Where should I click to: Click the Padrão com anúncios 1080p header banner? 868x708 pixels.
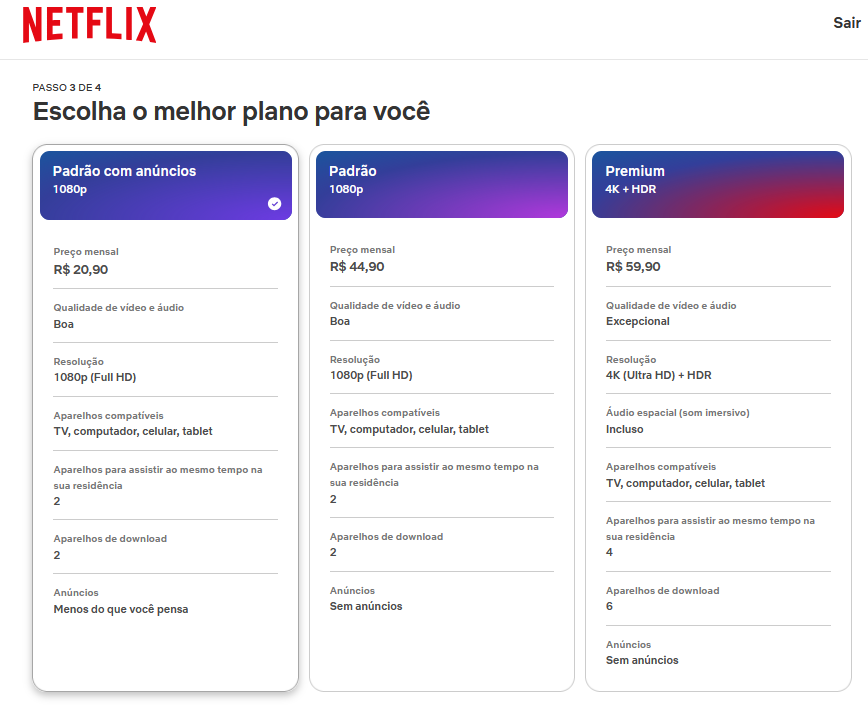[165, 185]
